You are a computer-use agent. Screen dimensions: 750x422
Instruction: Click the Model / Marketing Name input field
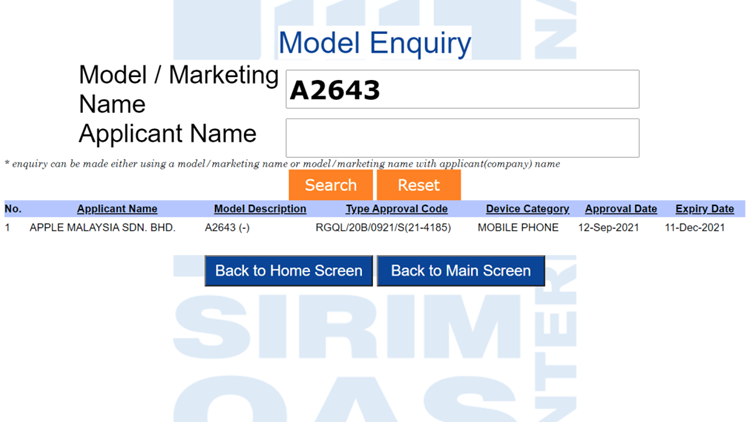point(463,89)
